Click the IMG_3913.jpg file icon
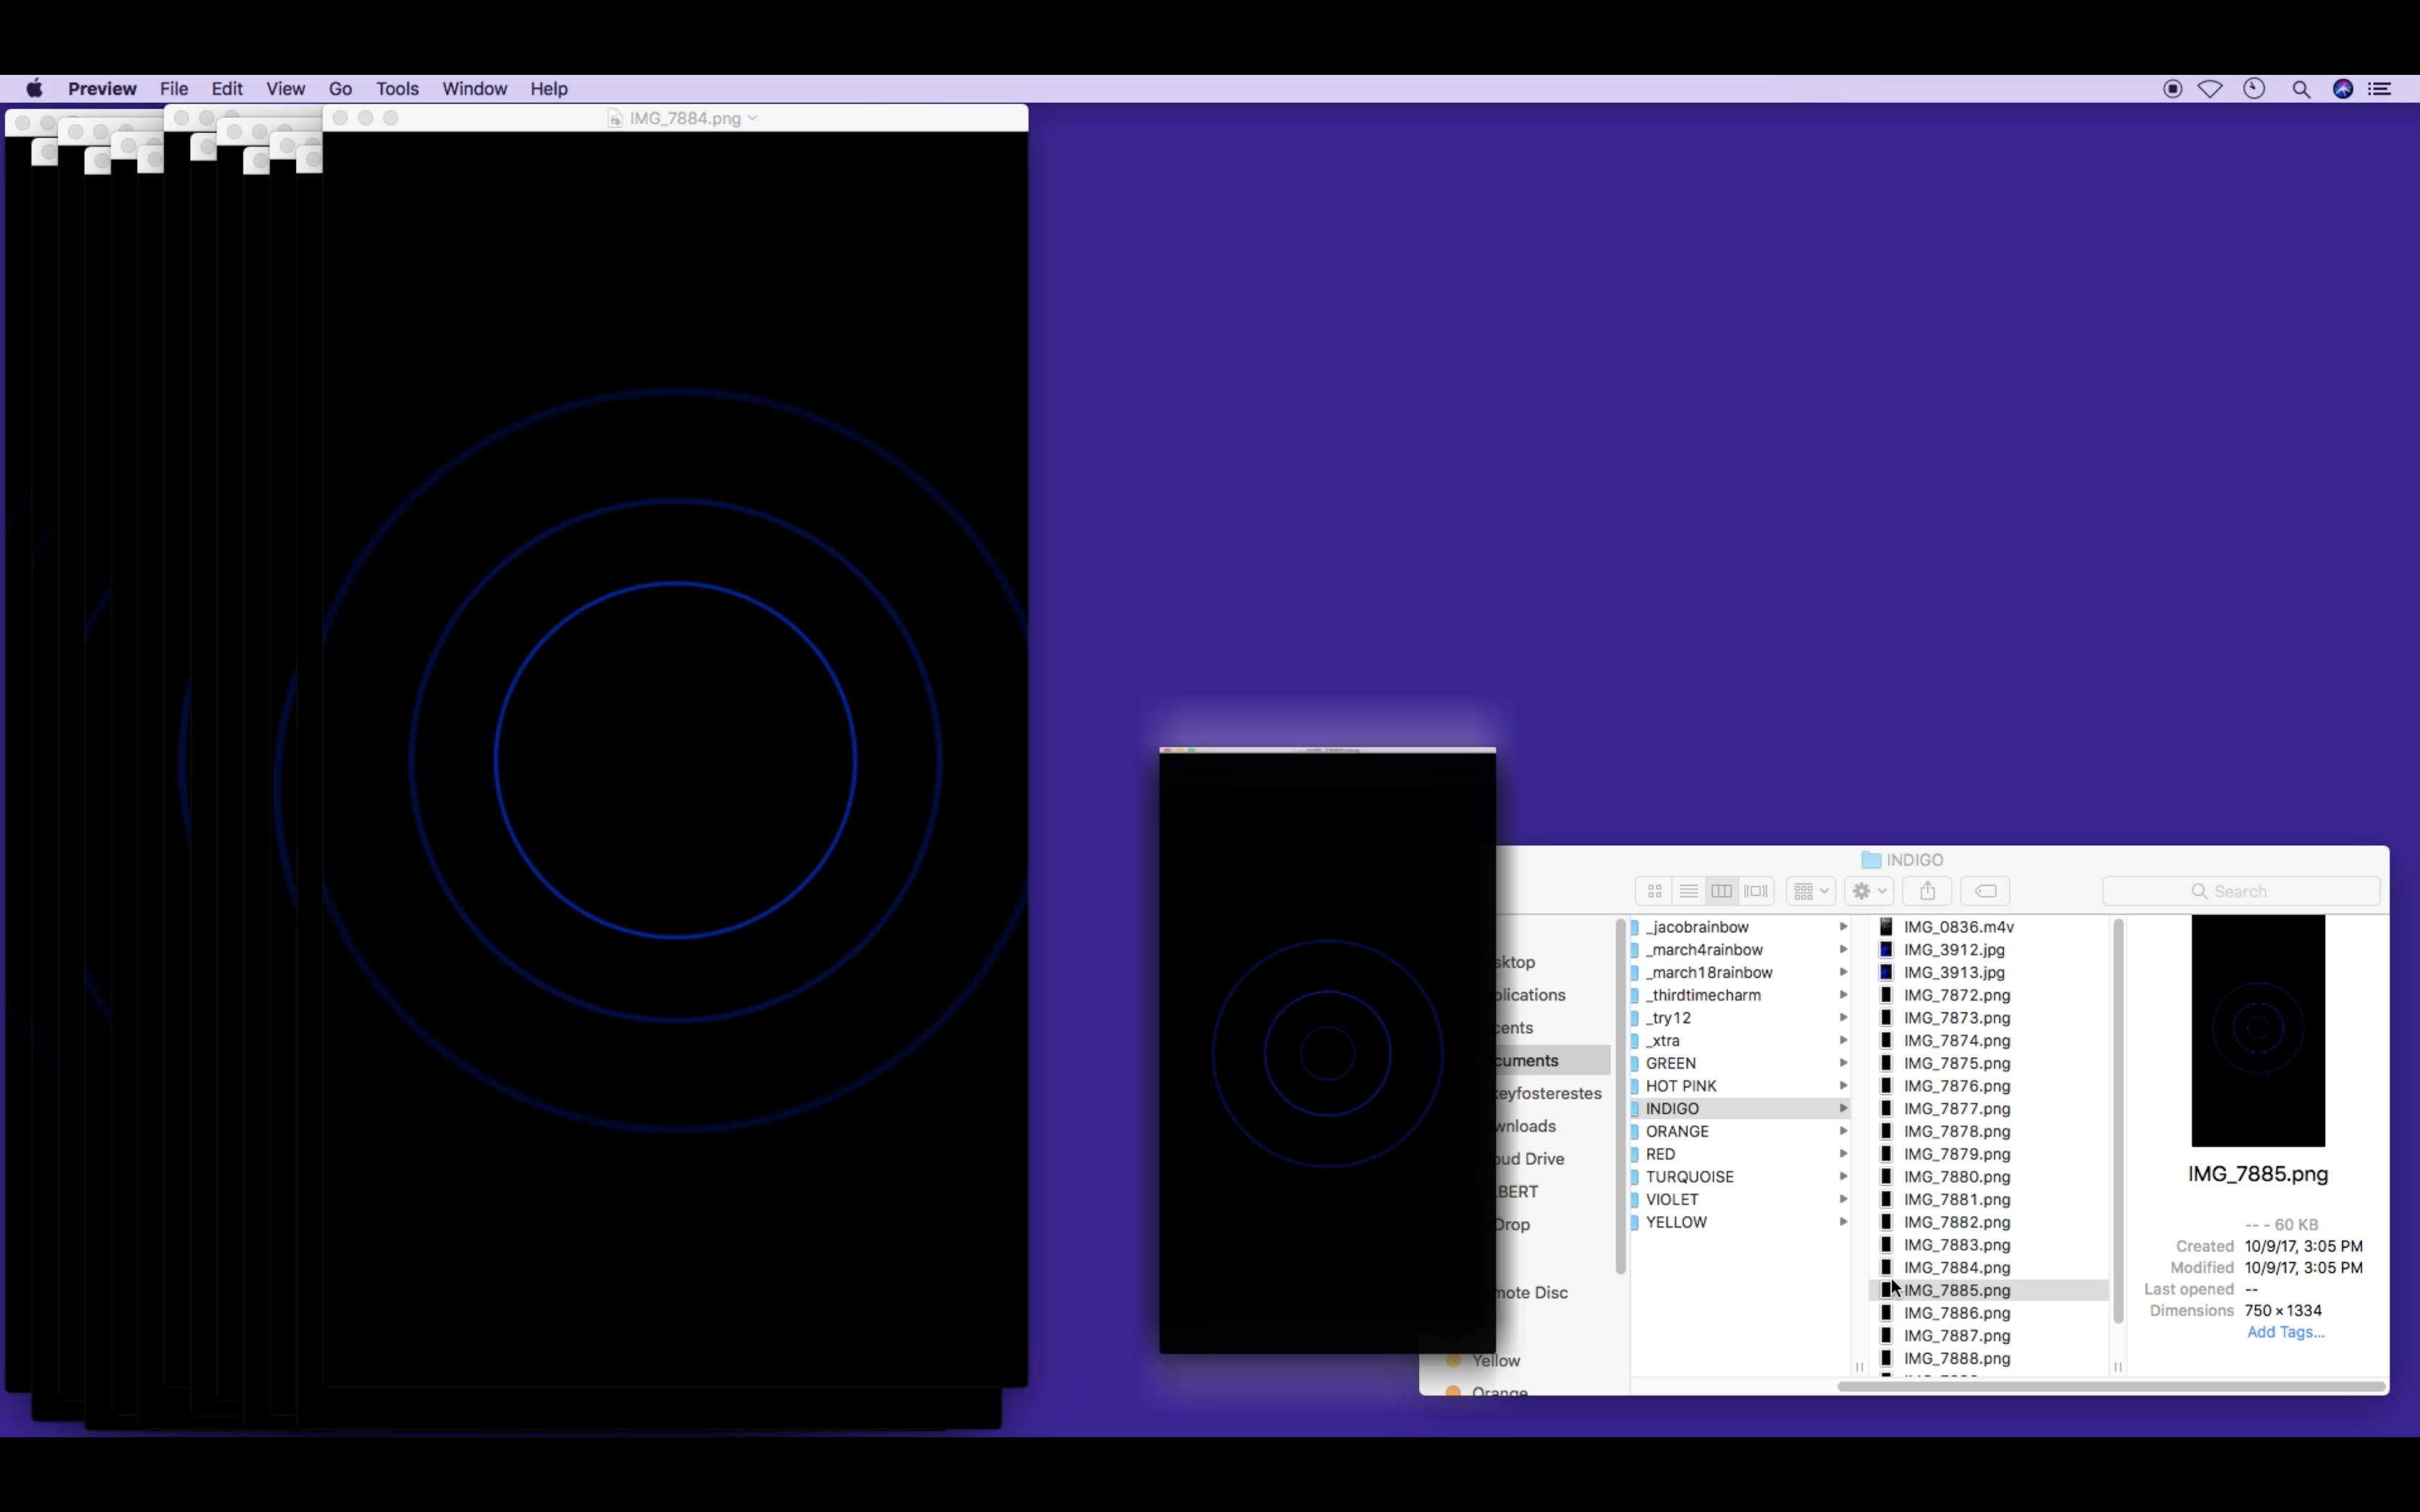 tap(1886, 972)
